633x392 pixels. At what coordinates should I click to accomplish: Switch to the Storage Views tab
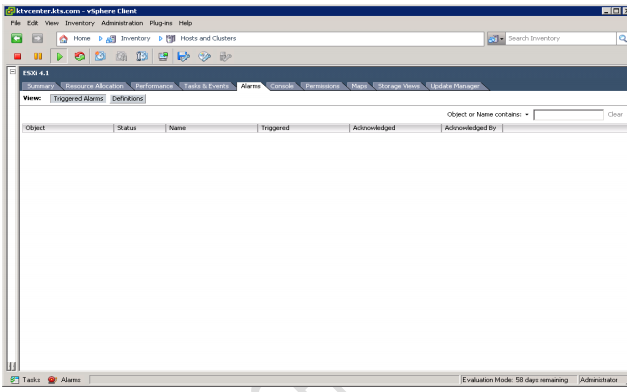(398, 86)
